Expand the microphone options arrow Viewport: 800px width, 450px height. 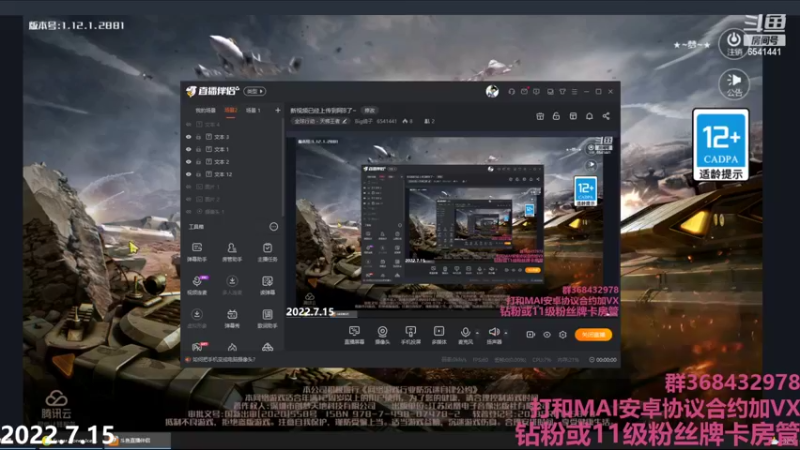coord(477,333)
